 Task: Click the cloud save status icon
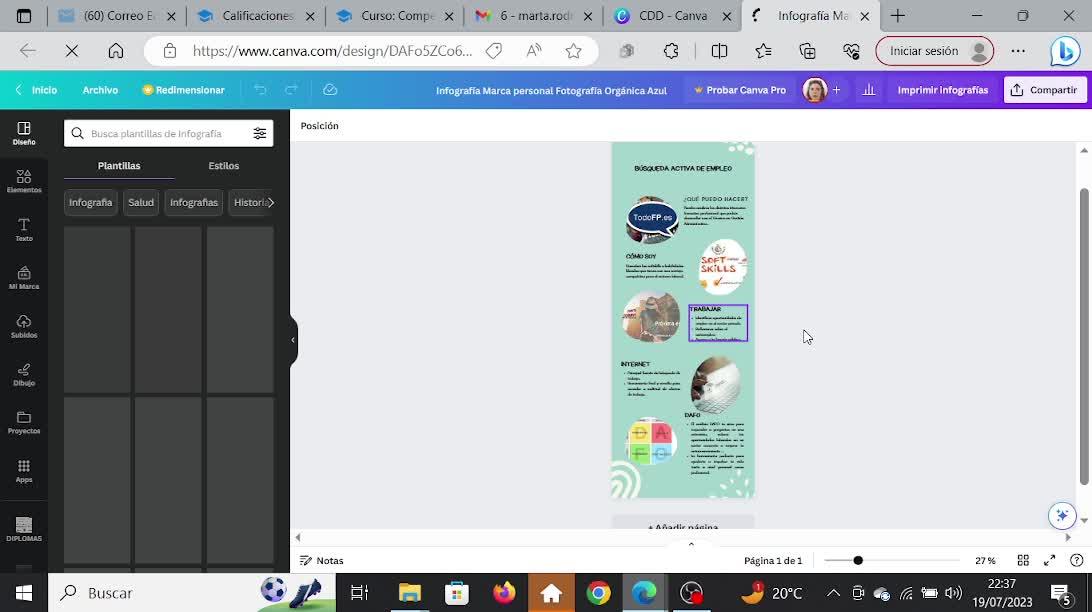(330, 90)
